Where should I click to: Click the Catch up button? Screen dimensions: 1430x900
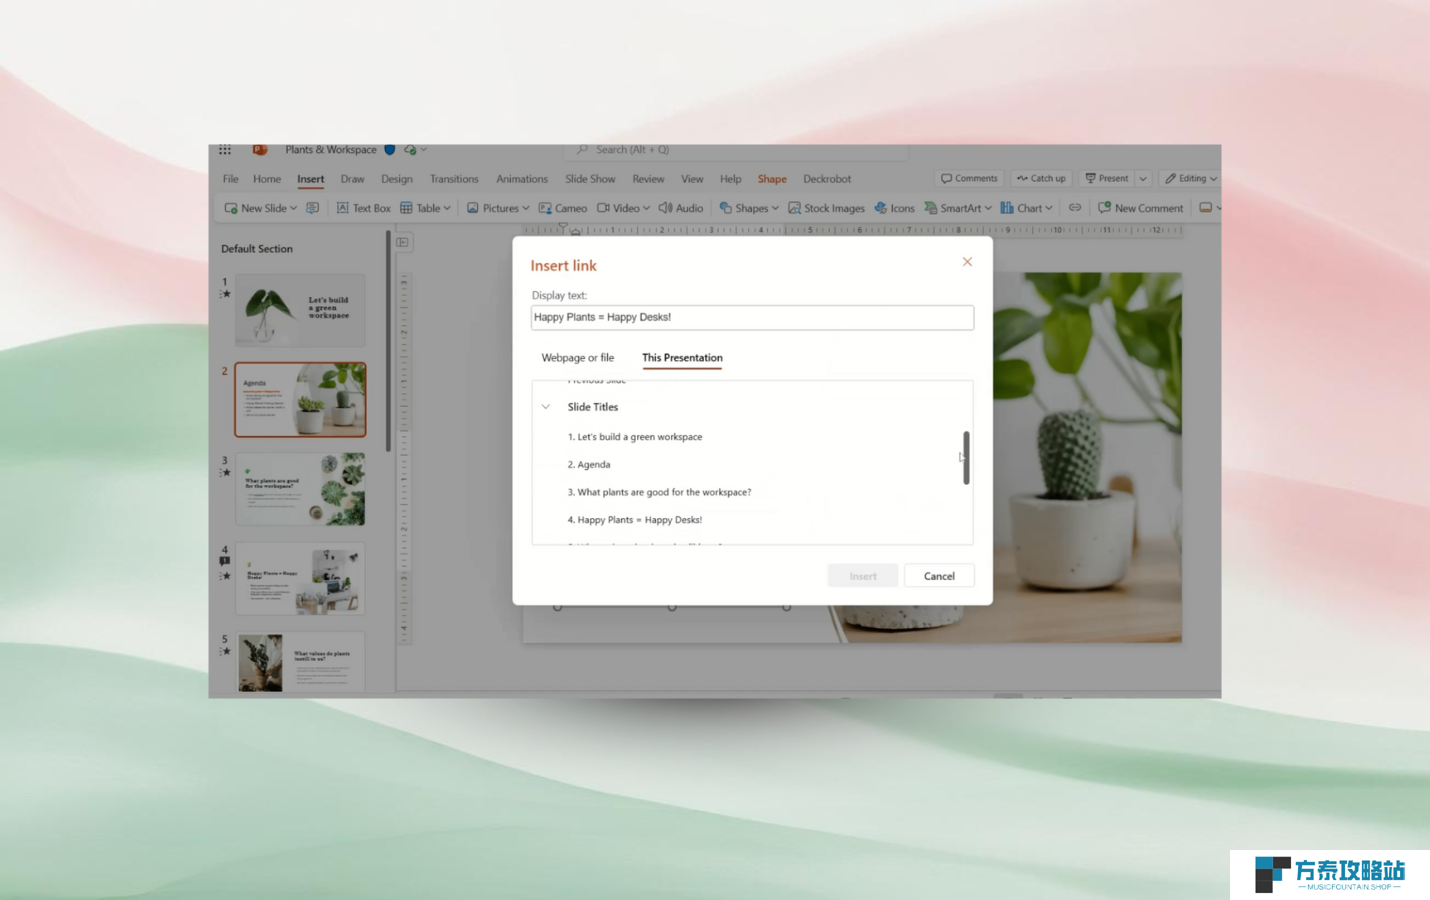1041,178
